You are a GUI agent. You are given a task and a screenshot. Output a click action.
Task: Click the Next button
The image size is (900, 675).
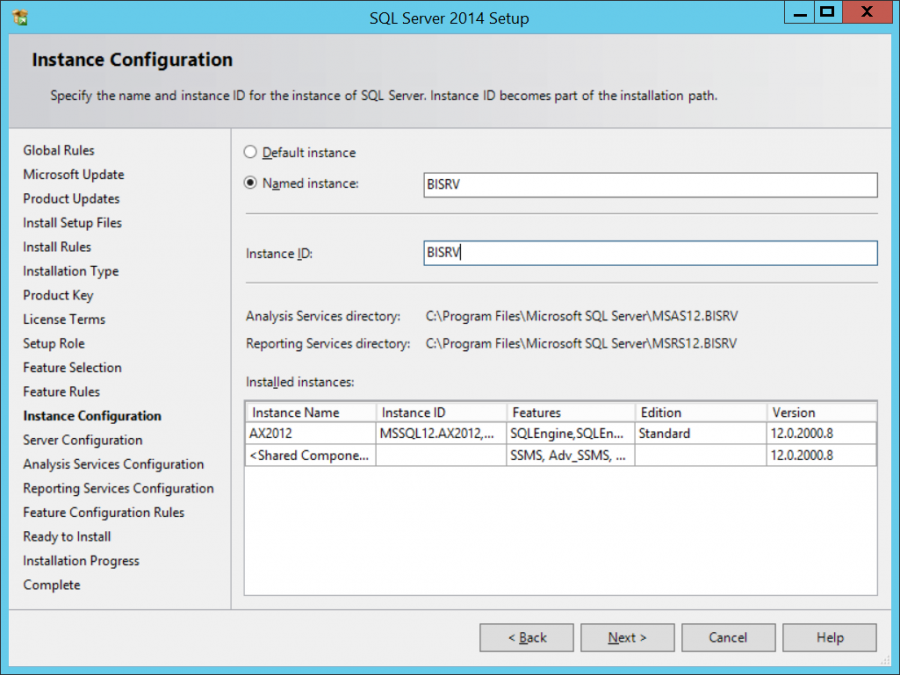click(x=627, y=637)
